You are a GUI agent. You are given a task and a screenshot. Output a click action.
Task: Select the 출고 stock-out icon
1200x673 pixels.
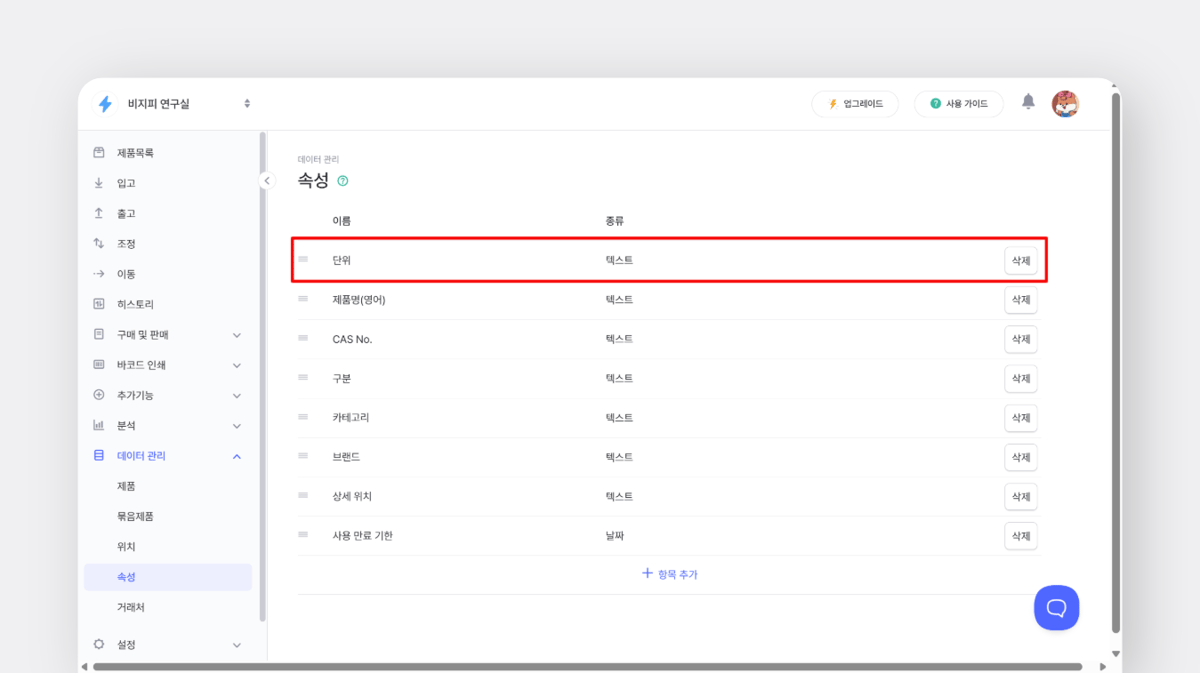[99, 212]
